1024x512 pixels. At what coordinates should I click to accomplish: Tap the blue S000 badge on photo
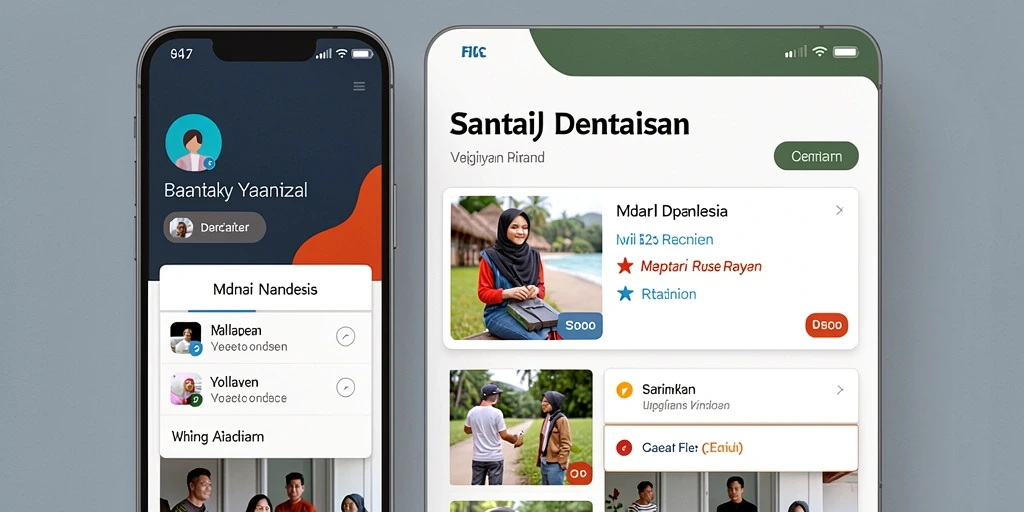[580, 325]
